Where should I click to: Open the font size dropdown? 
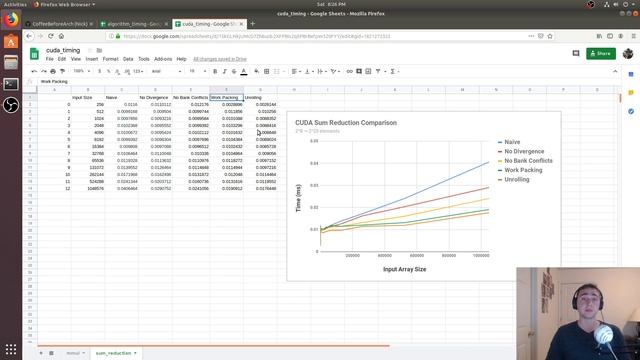(x=198, y=71)
